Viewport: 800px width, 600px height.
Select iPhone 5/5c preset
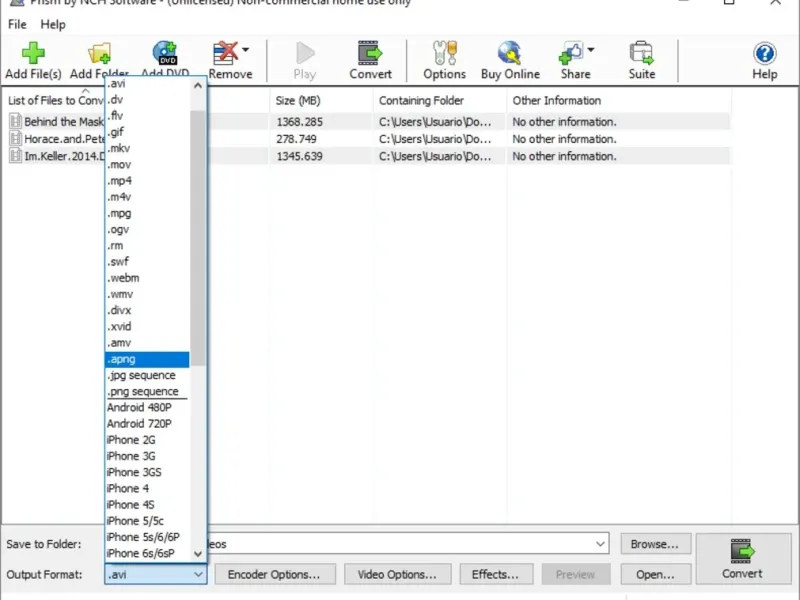click(147, 521)
